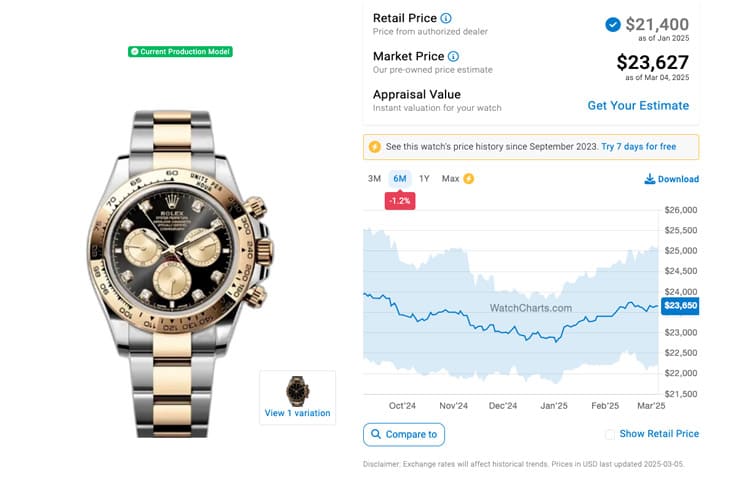Select the 3M time range
The height and width of the screenshot is (482, 730).
click(374, 179)
